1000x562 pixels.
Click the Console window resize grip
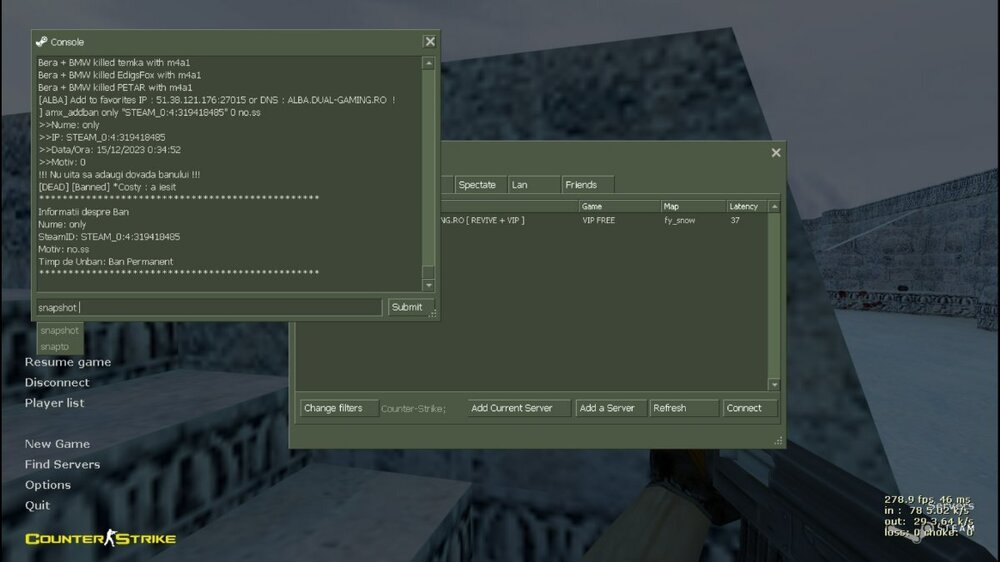(433, 314)
